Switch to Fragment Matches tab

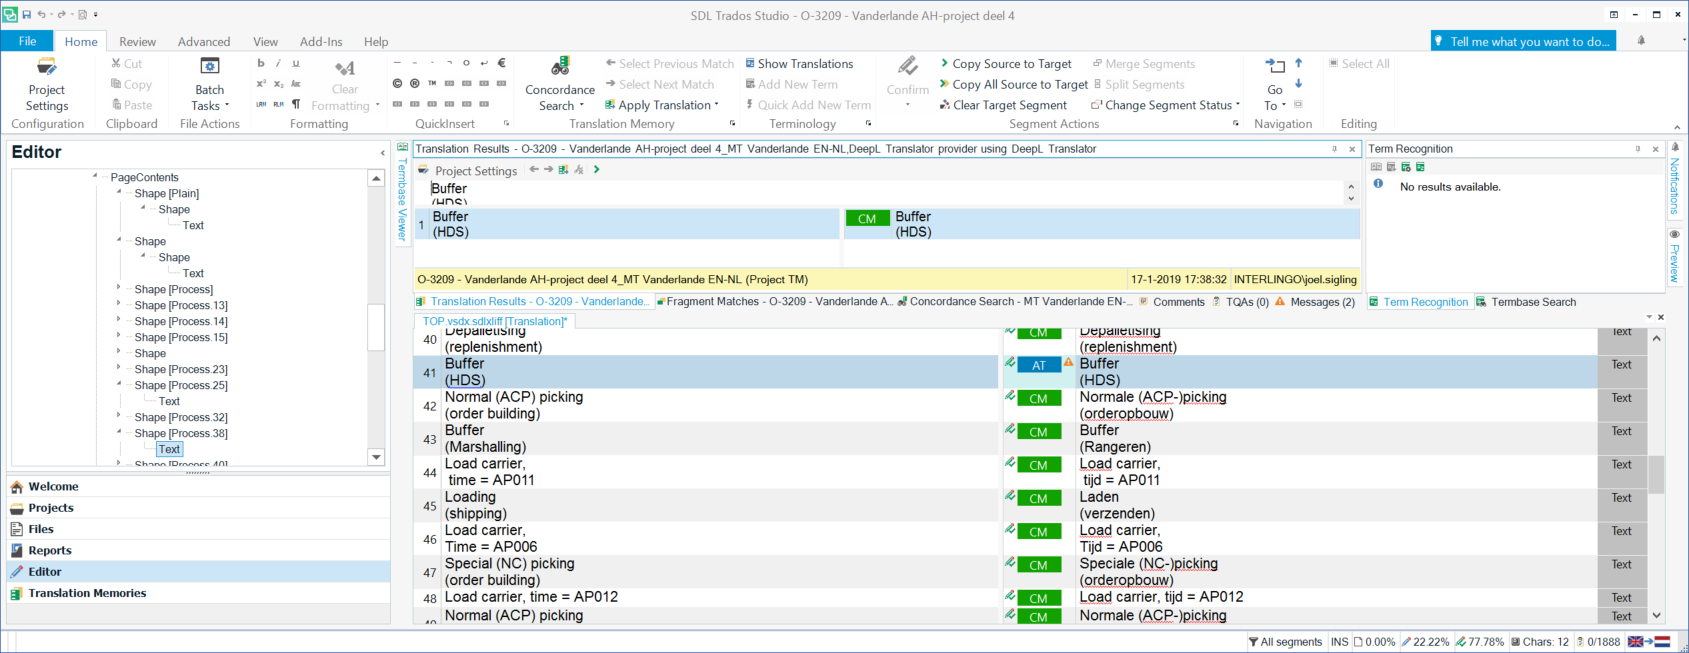(x=774, y=302)
